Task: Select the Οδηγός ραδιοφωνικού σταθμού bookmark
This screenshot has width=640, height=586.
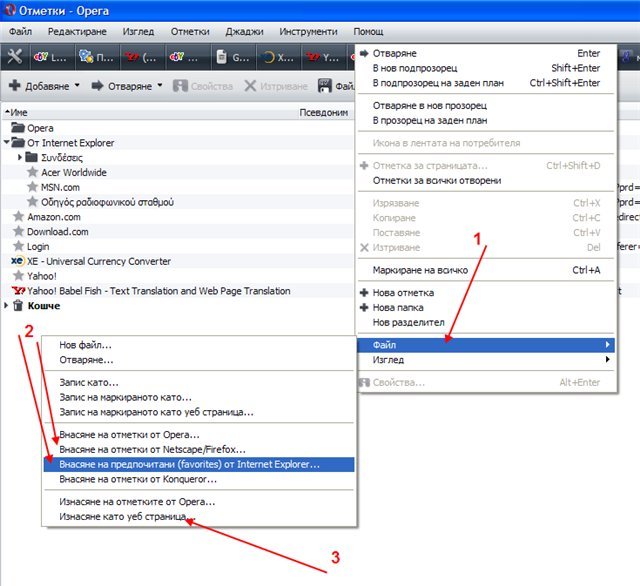Action: coord(107,202)
